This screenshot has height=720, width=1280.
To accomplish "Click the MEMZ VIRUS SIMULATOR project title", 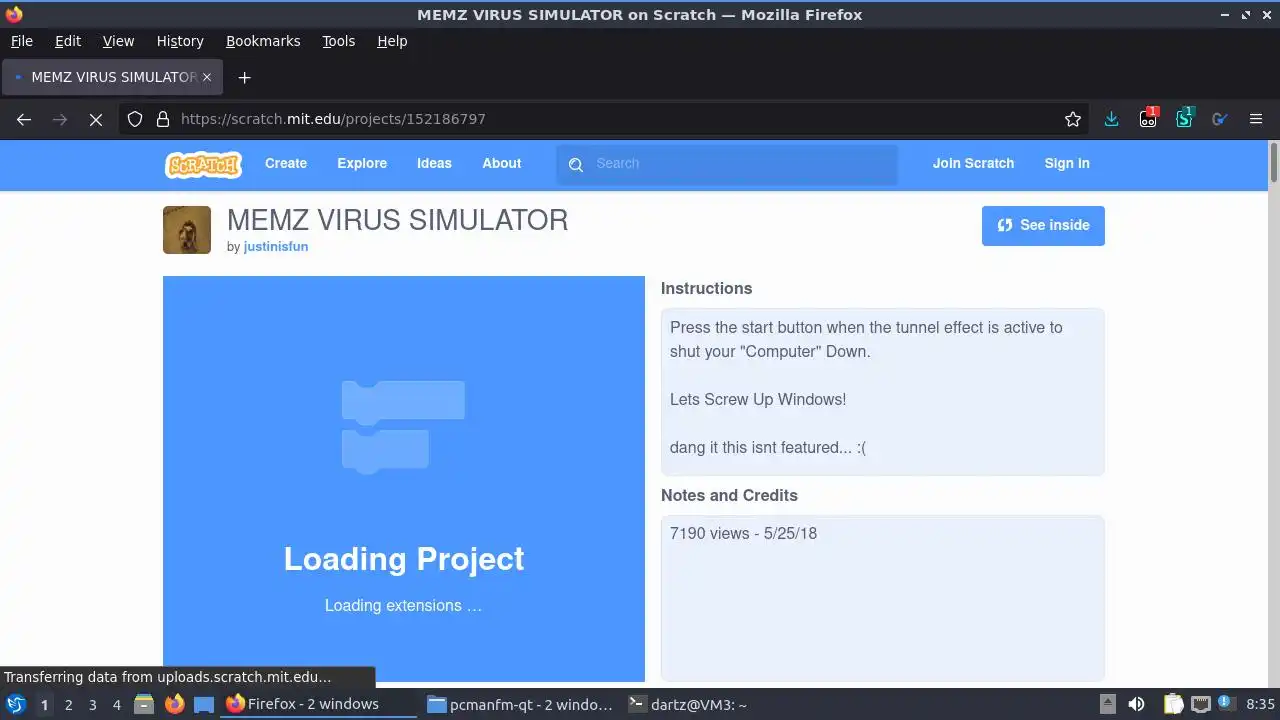I will click(398, 220).
